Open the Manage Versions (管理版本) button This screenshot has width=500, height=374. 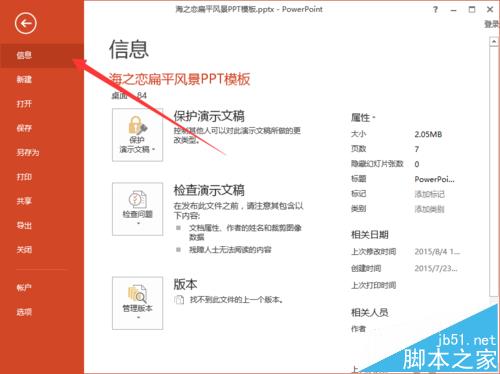point(138,303)
